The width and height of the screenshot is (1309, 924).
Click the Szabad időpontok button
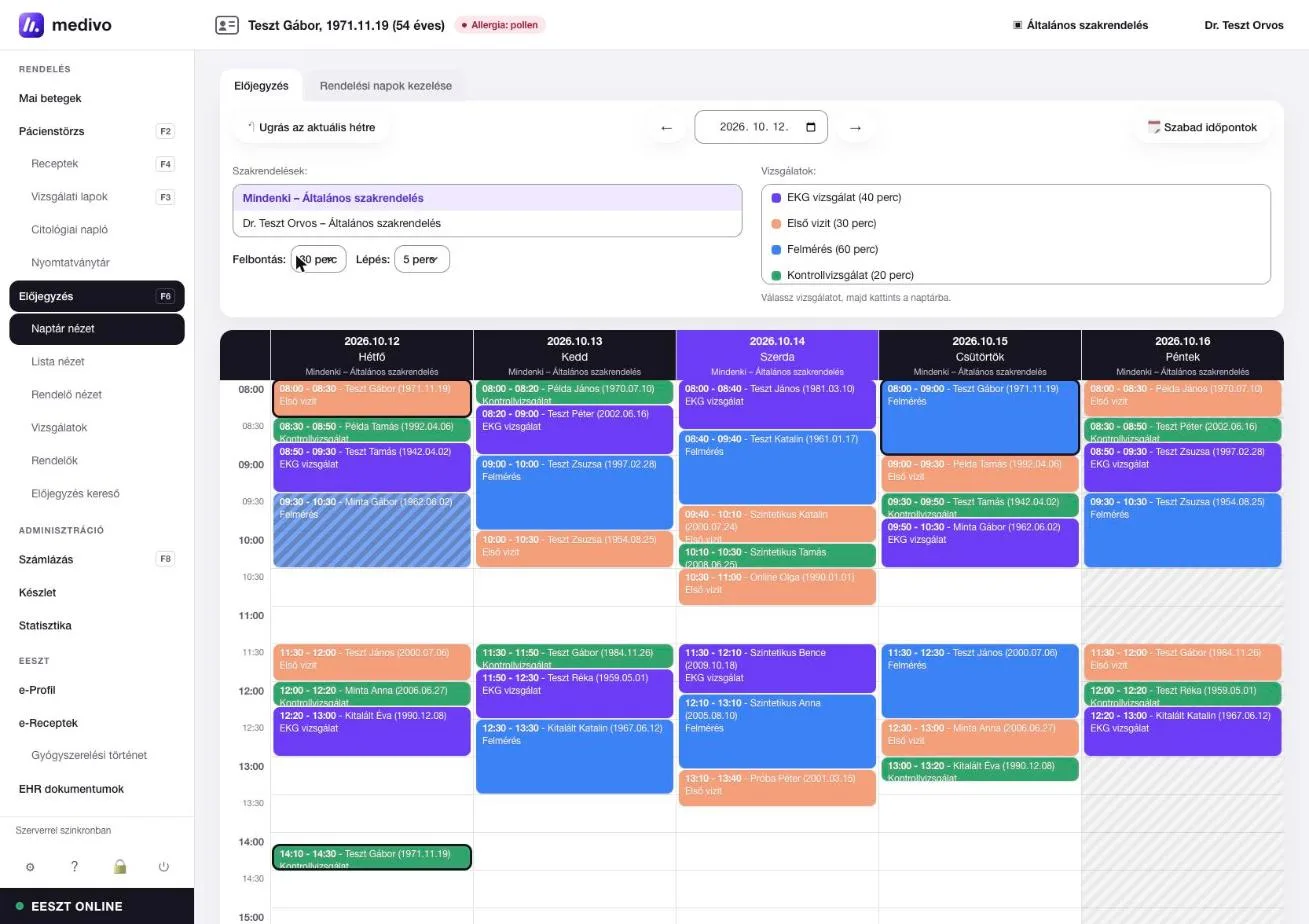1202,128
